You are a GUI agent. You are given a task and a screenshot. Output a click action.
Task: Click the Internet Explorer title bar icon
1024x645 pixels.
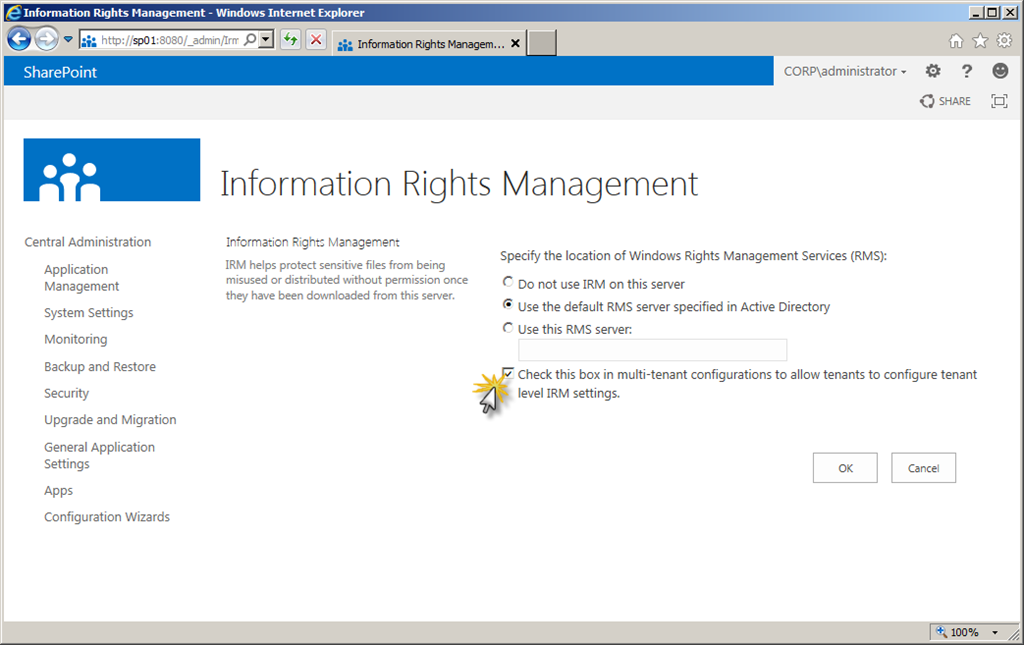coord(13,12)
